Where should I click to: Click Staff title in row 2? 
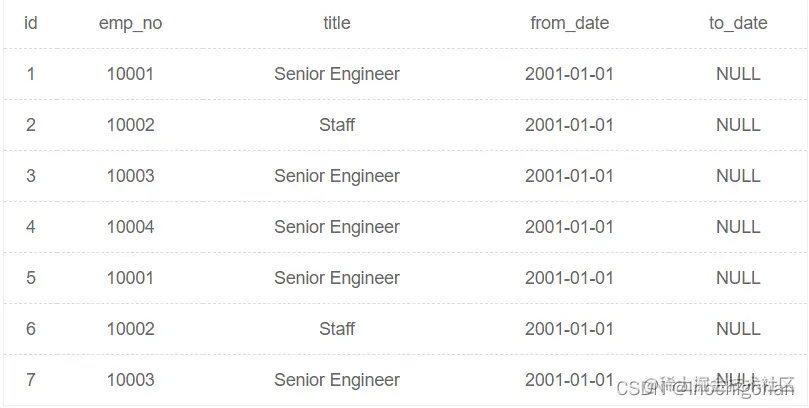[x=337, y=125]
